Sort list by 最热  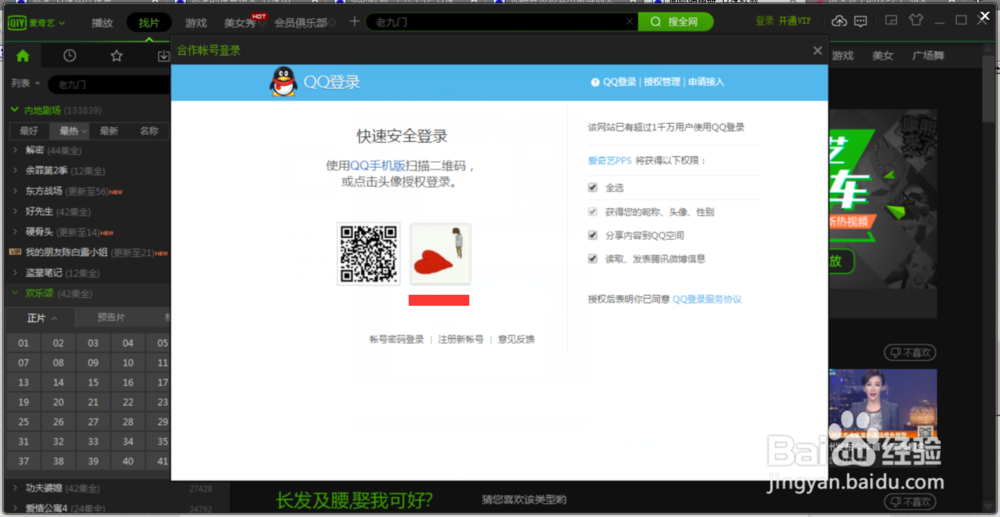69,131
